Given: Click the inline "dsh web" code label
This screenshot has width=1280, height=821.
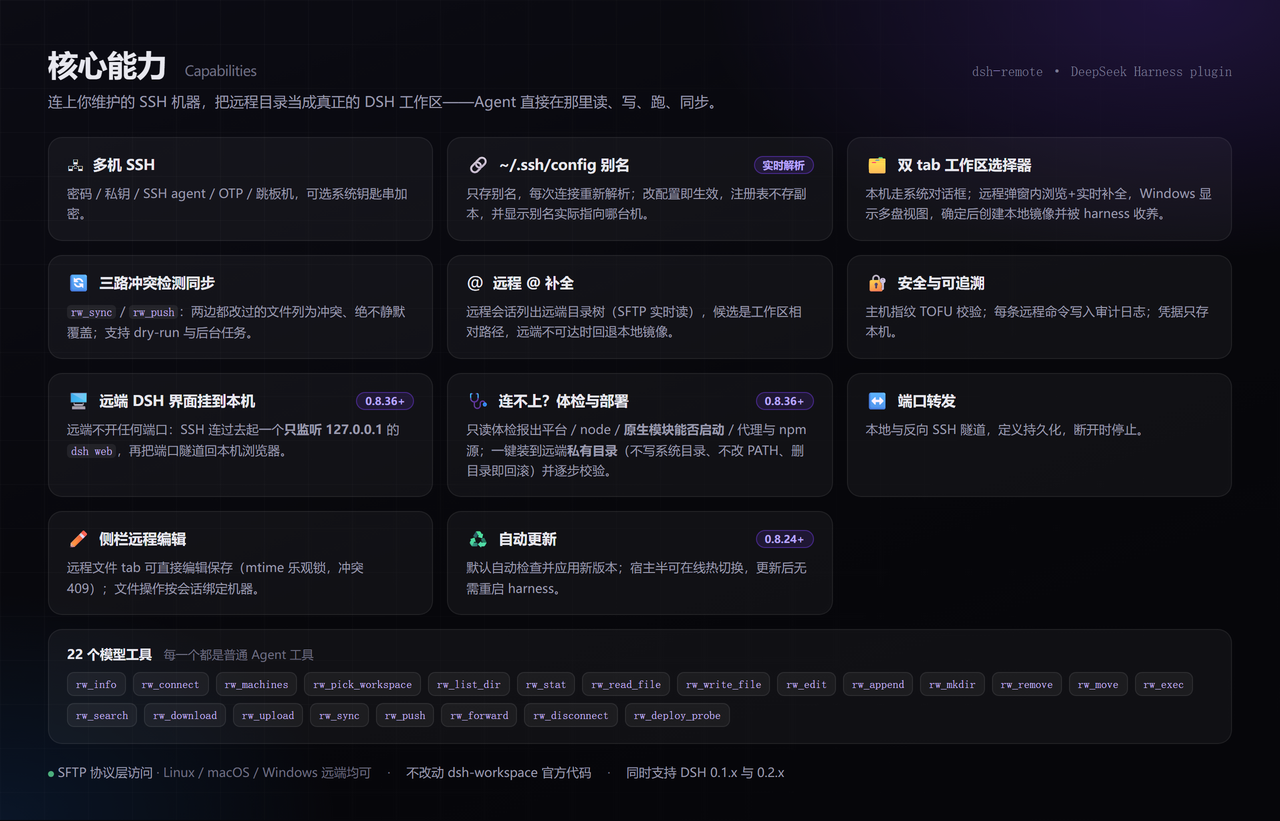Looking at the screenshot, I should click(x=91, y=451).
